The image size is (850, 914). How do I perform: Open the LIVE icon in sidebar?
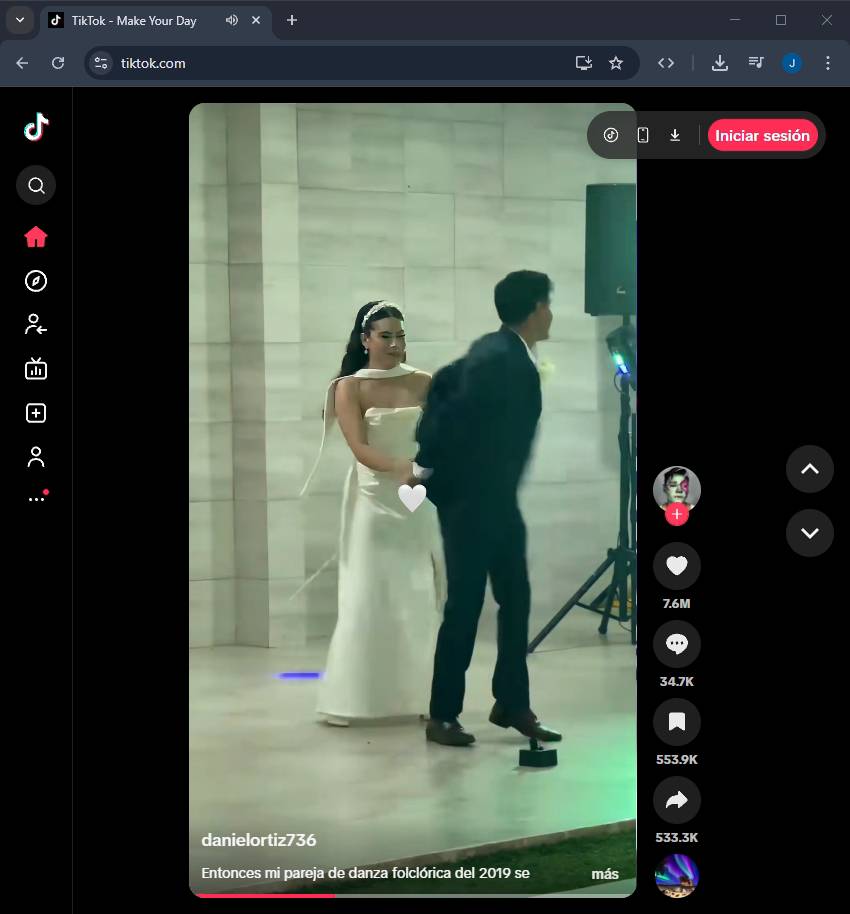point(36,369)
